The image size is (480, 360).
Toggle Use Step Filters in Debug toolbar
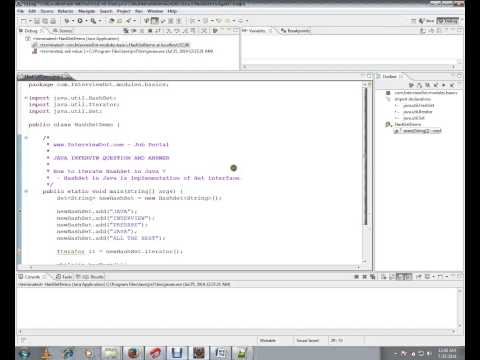[x=204, y=31]
